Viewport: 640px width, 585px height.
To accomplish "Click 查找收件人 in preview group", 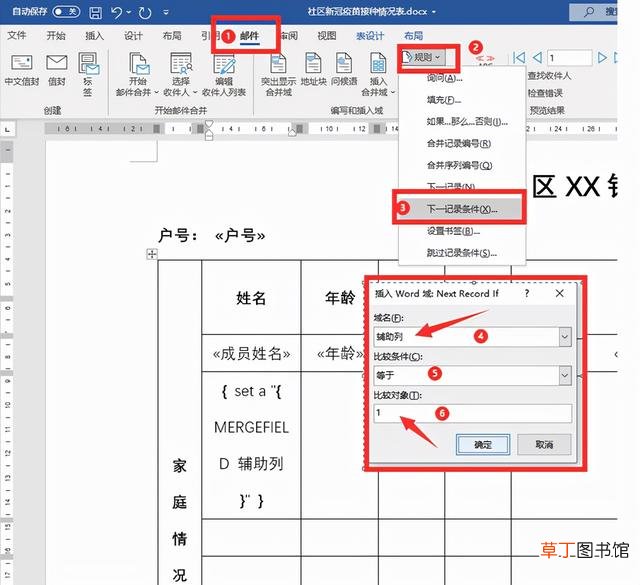I will click(x=549, y=76).
